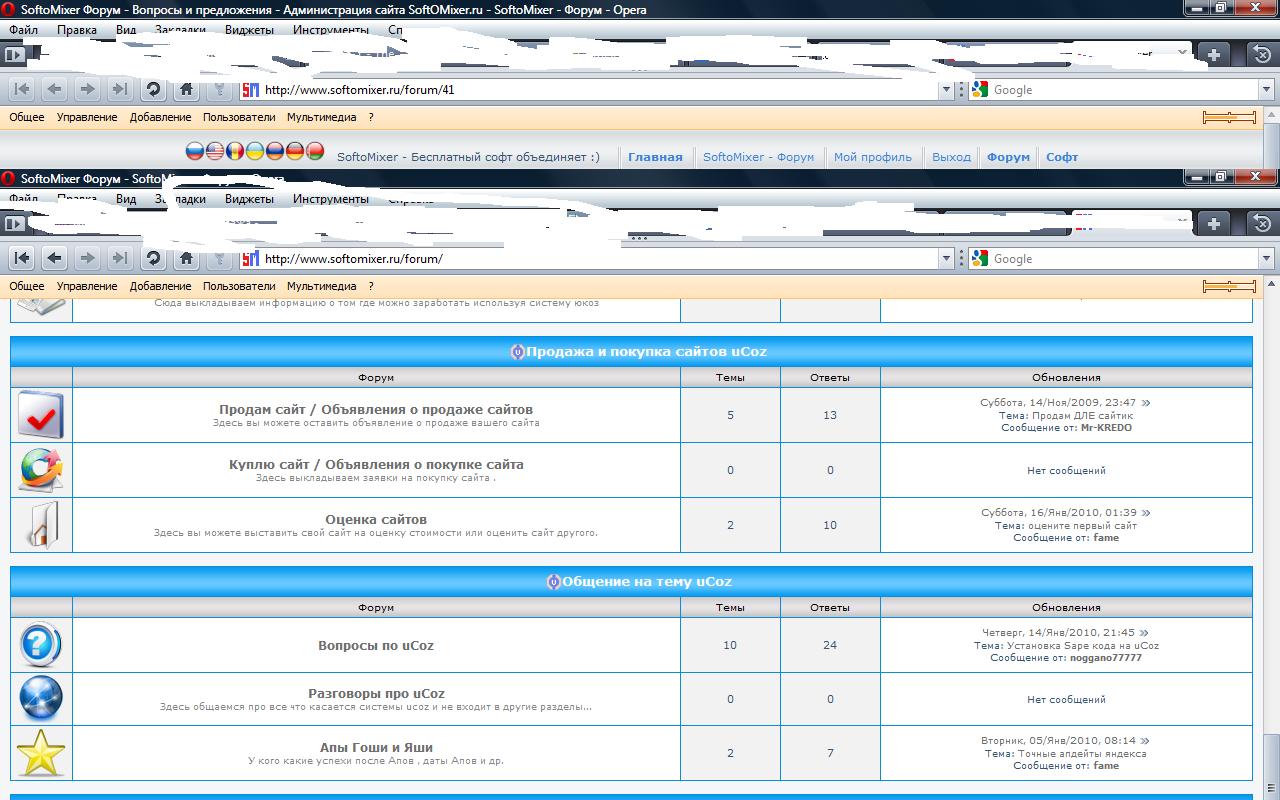Click Rewind in the forum index window

22,258
